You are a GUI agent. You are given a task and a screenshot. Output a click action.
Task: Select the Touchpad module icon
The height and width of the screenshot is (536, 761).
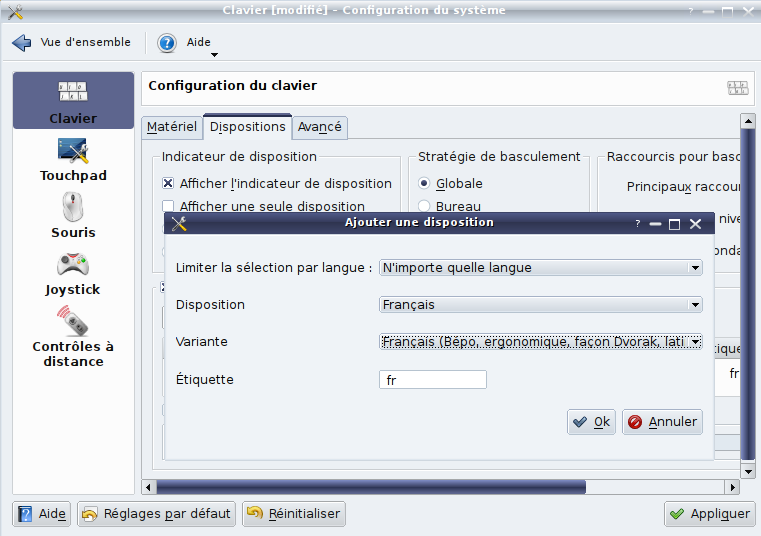point(73,159)
